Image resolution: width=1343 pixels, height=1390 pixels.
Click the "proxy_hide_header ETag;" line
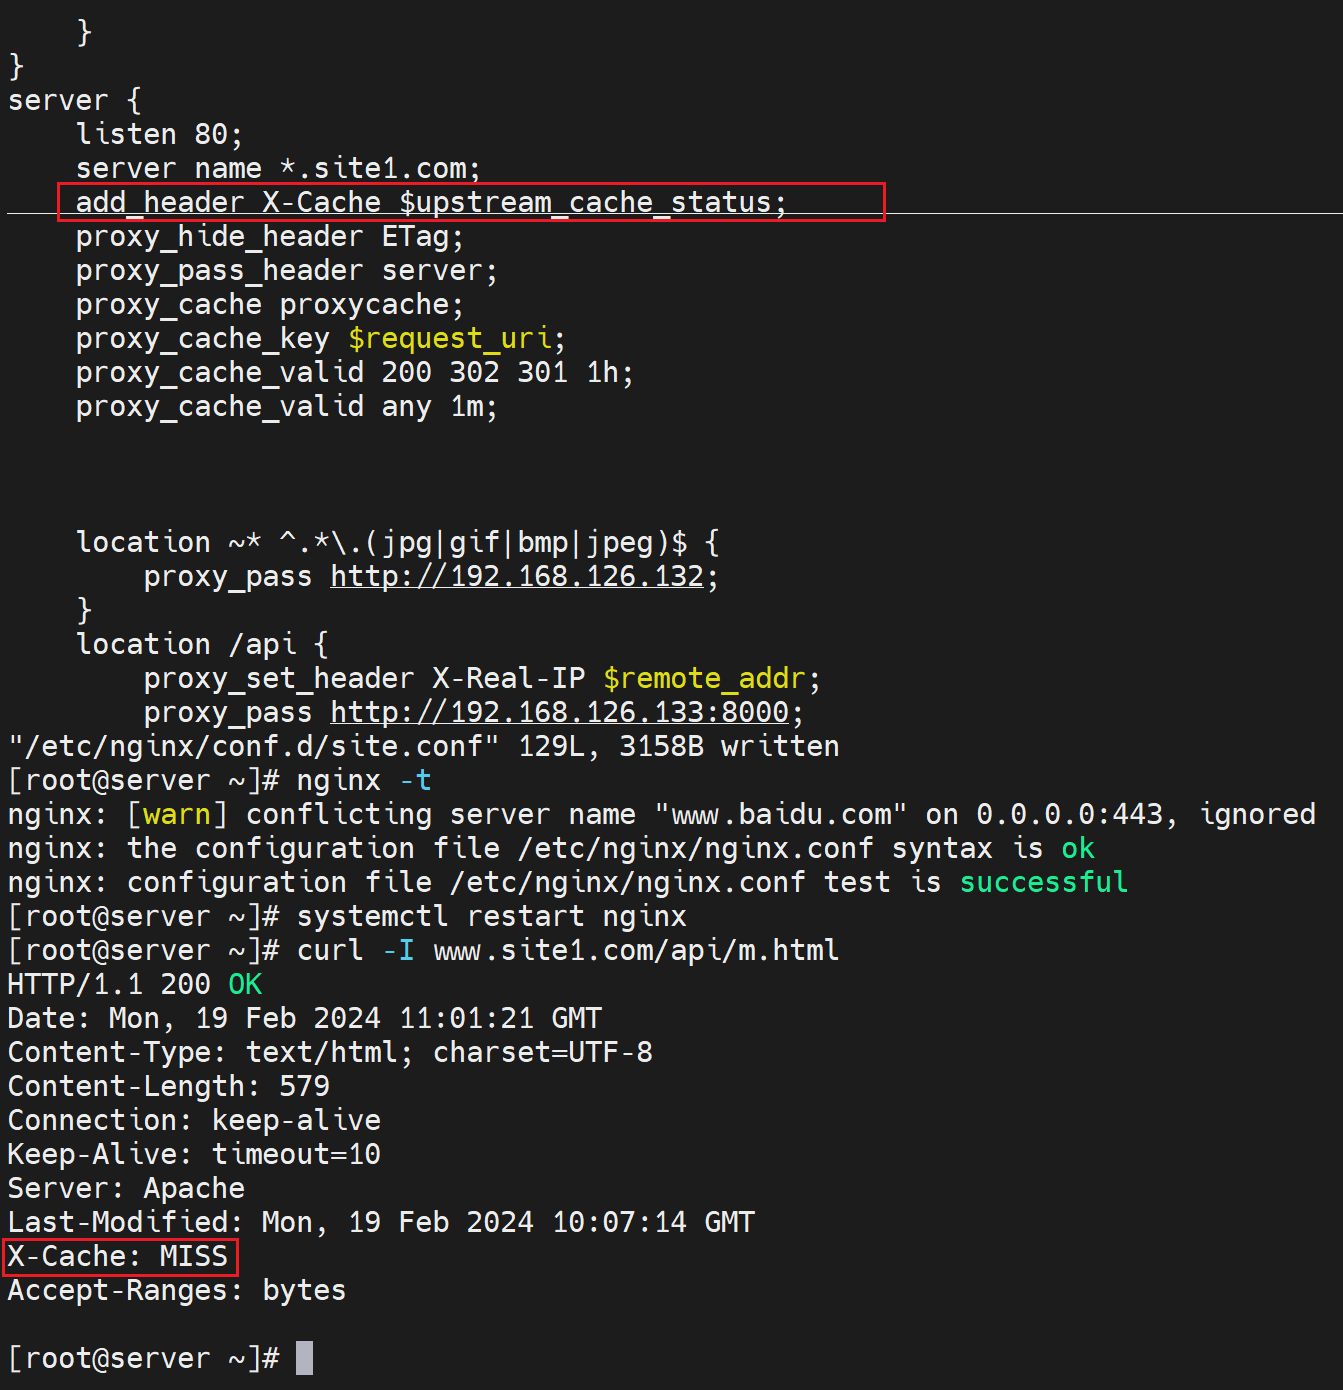(x=269, y=237)
